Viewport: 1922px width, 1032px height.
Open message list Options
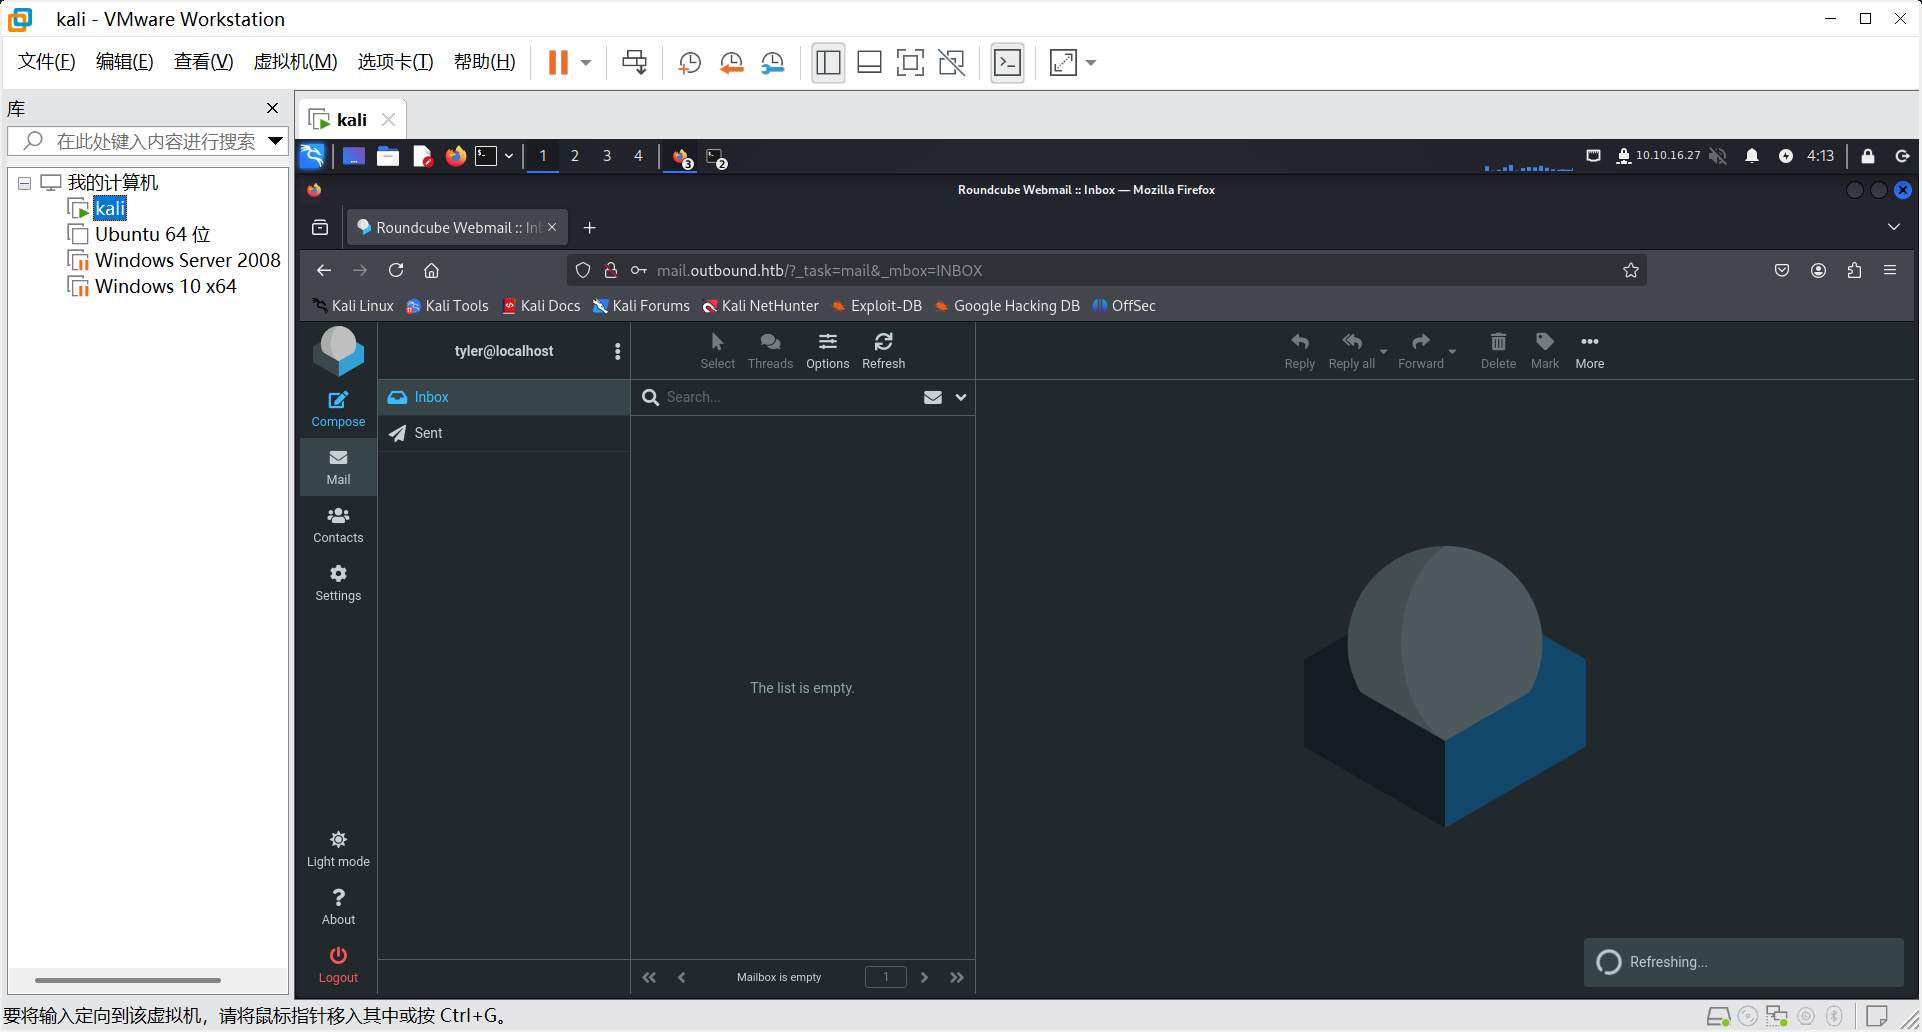click(x=827, y=351)
